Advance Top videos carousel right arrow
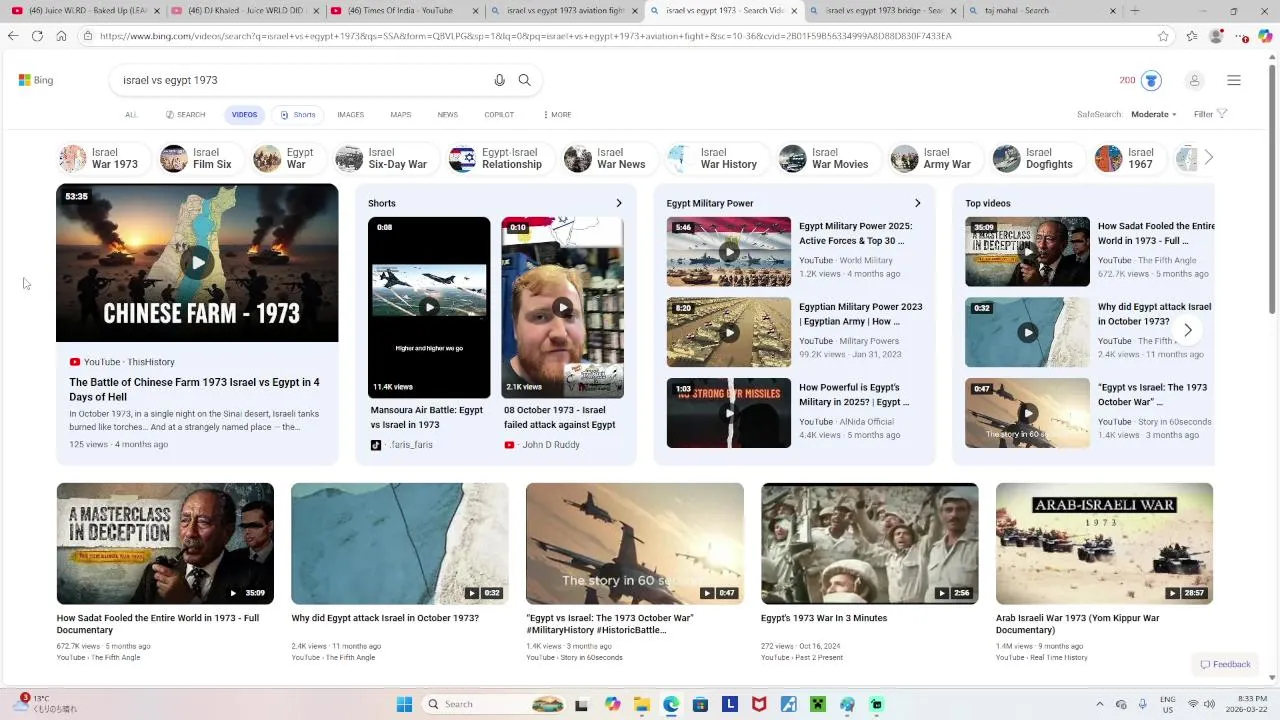The image size is (1280, 720). (x=1188, y=330)
